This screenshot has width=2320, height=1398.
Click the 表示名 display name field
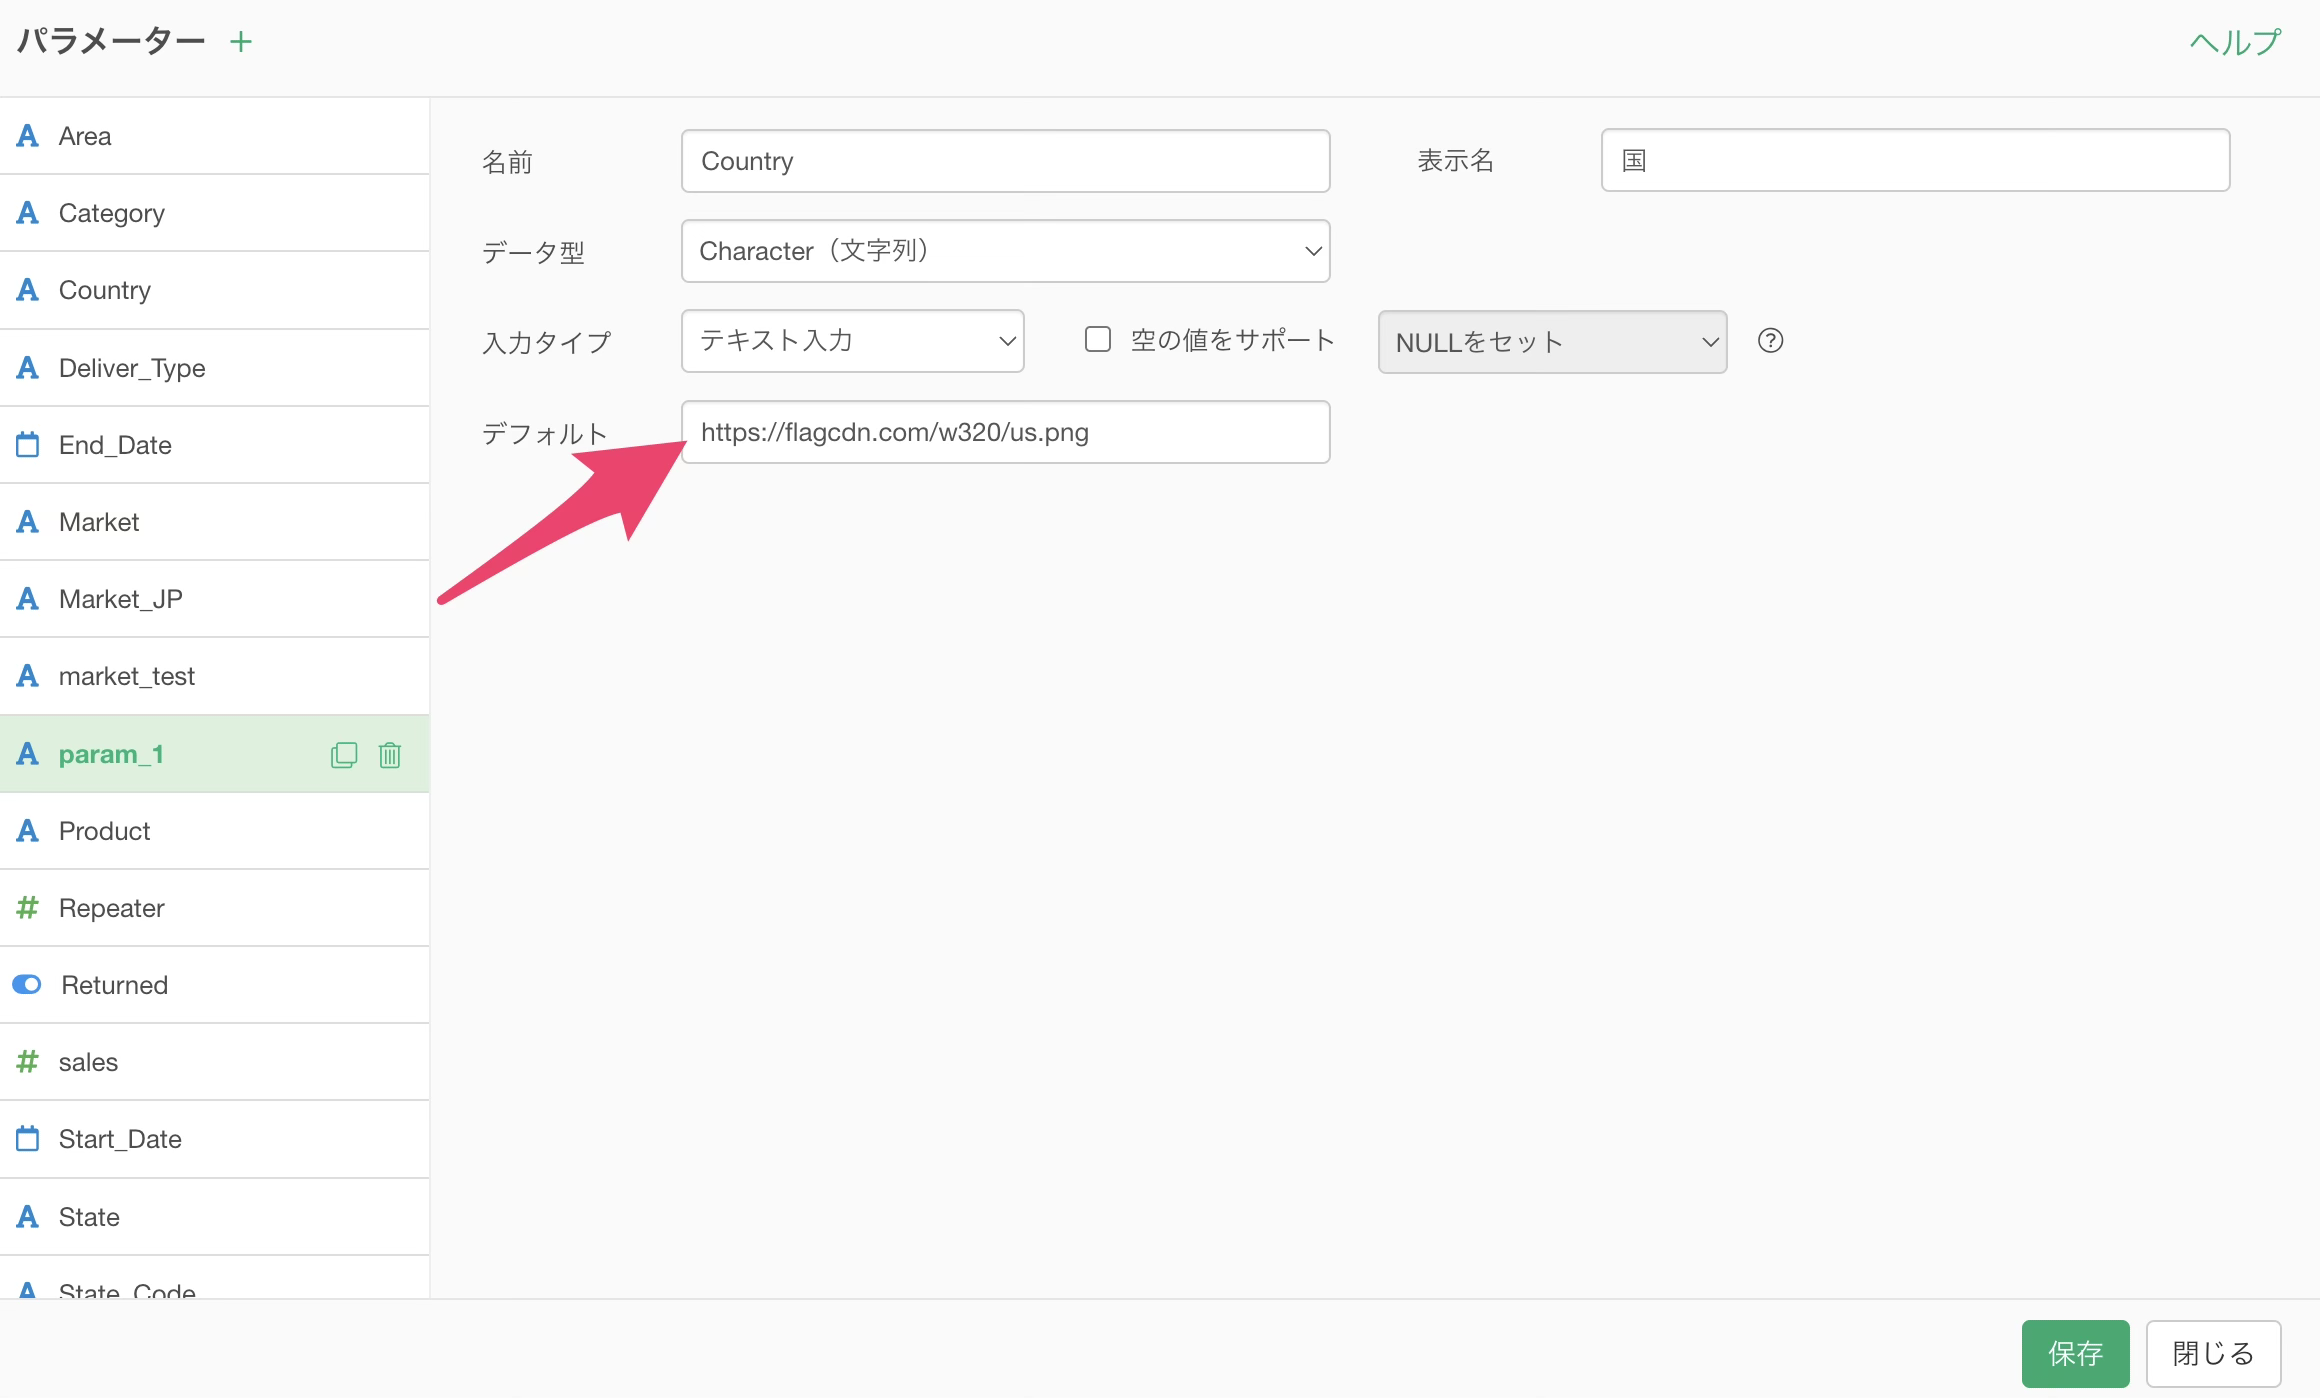[x=1915, y=160]
